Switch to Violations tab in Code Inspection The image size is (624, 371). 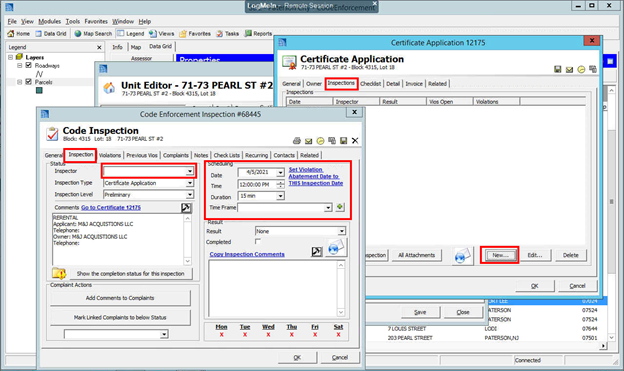[x=110, y=155]
